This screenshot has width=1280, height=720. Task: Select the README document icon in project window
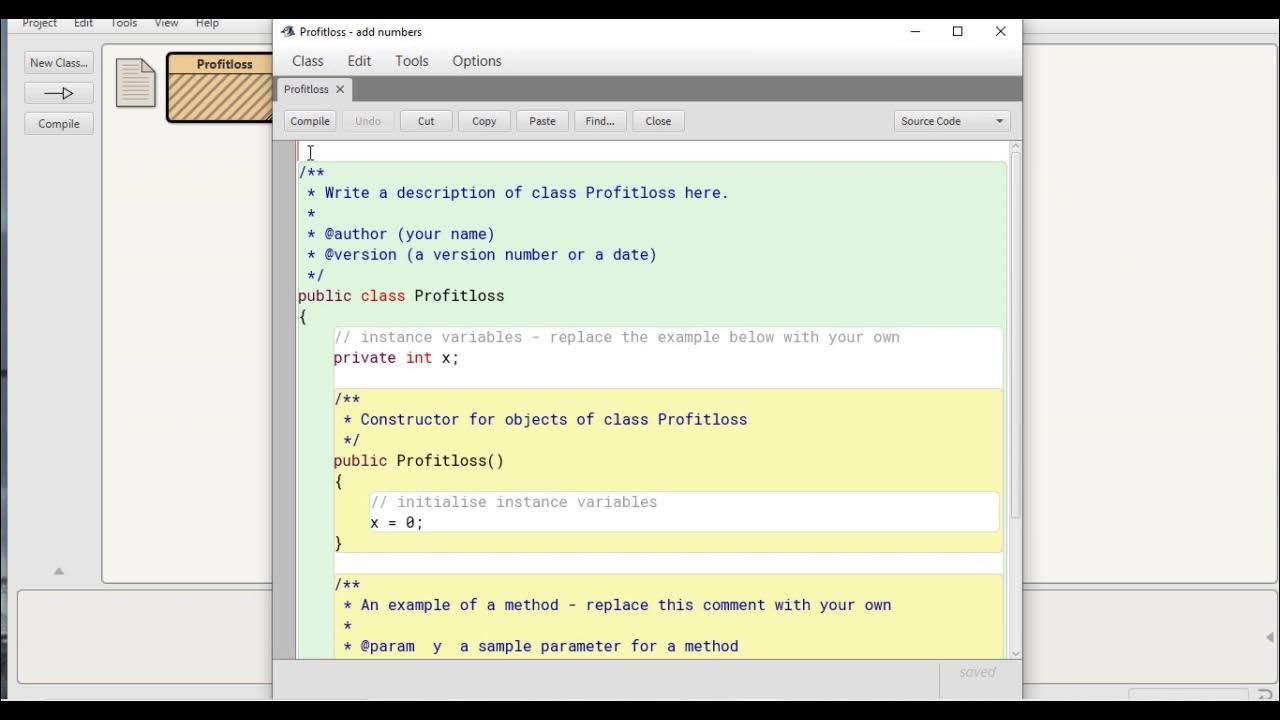[135, 83]
